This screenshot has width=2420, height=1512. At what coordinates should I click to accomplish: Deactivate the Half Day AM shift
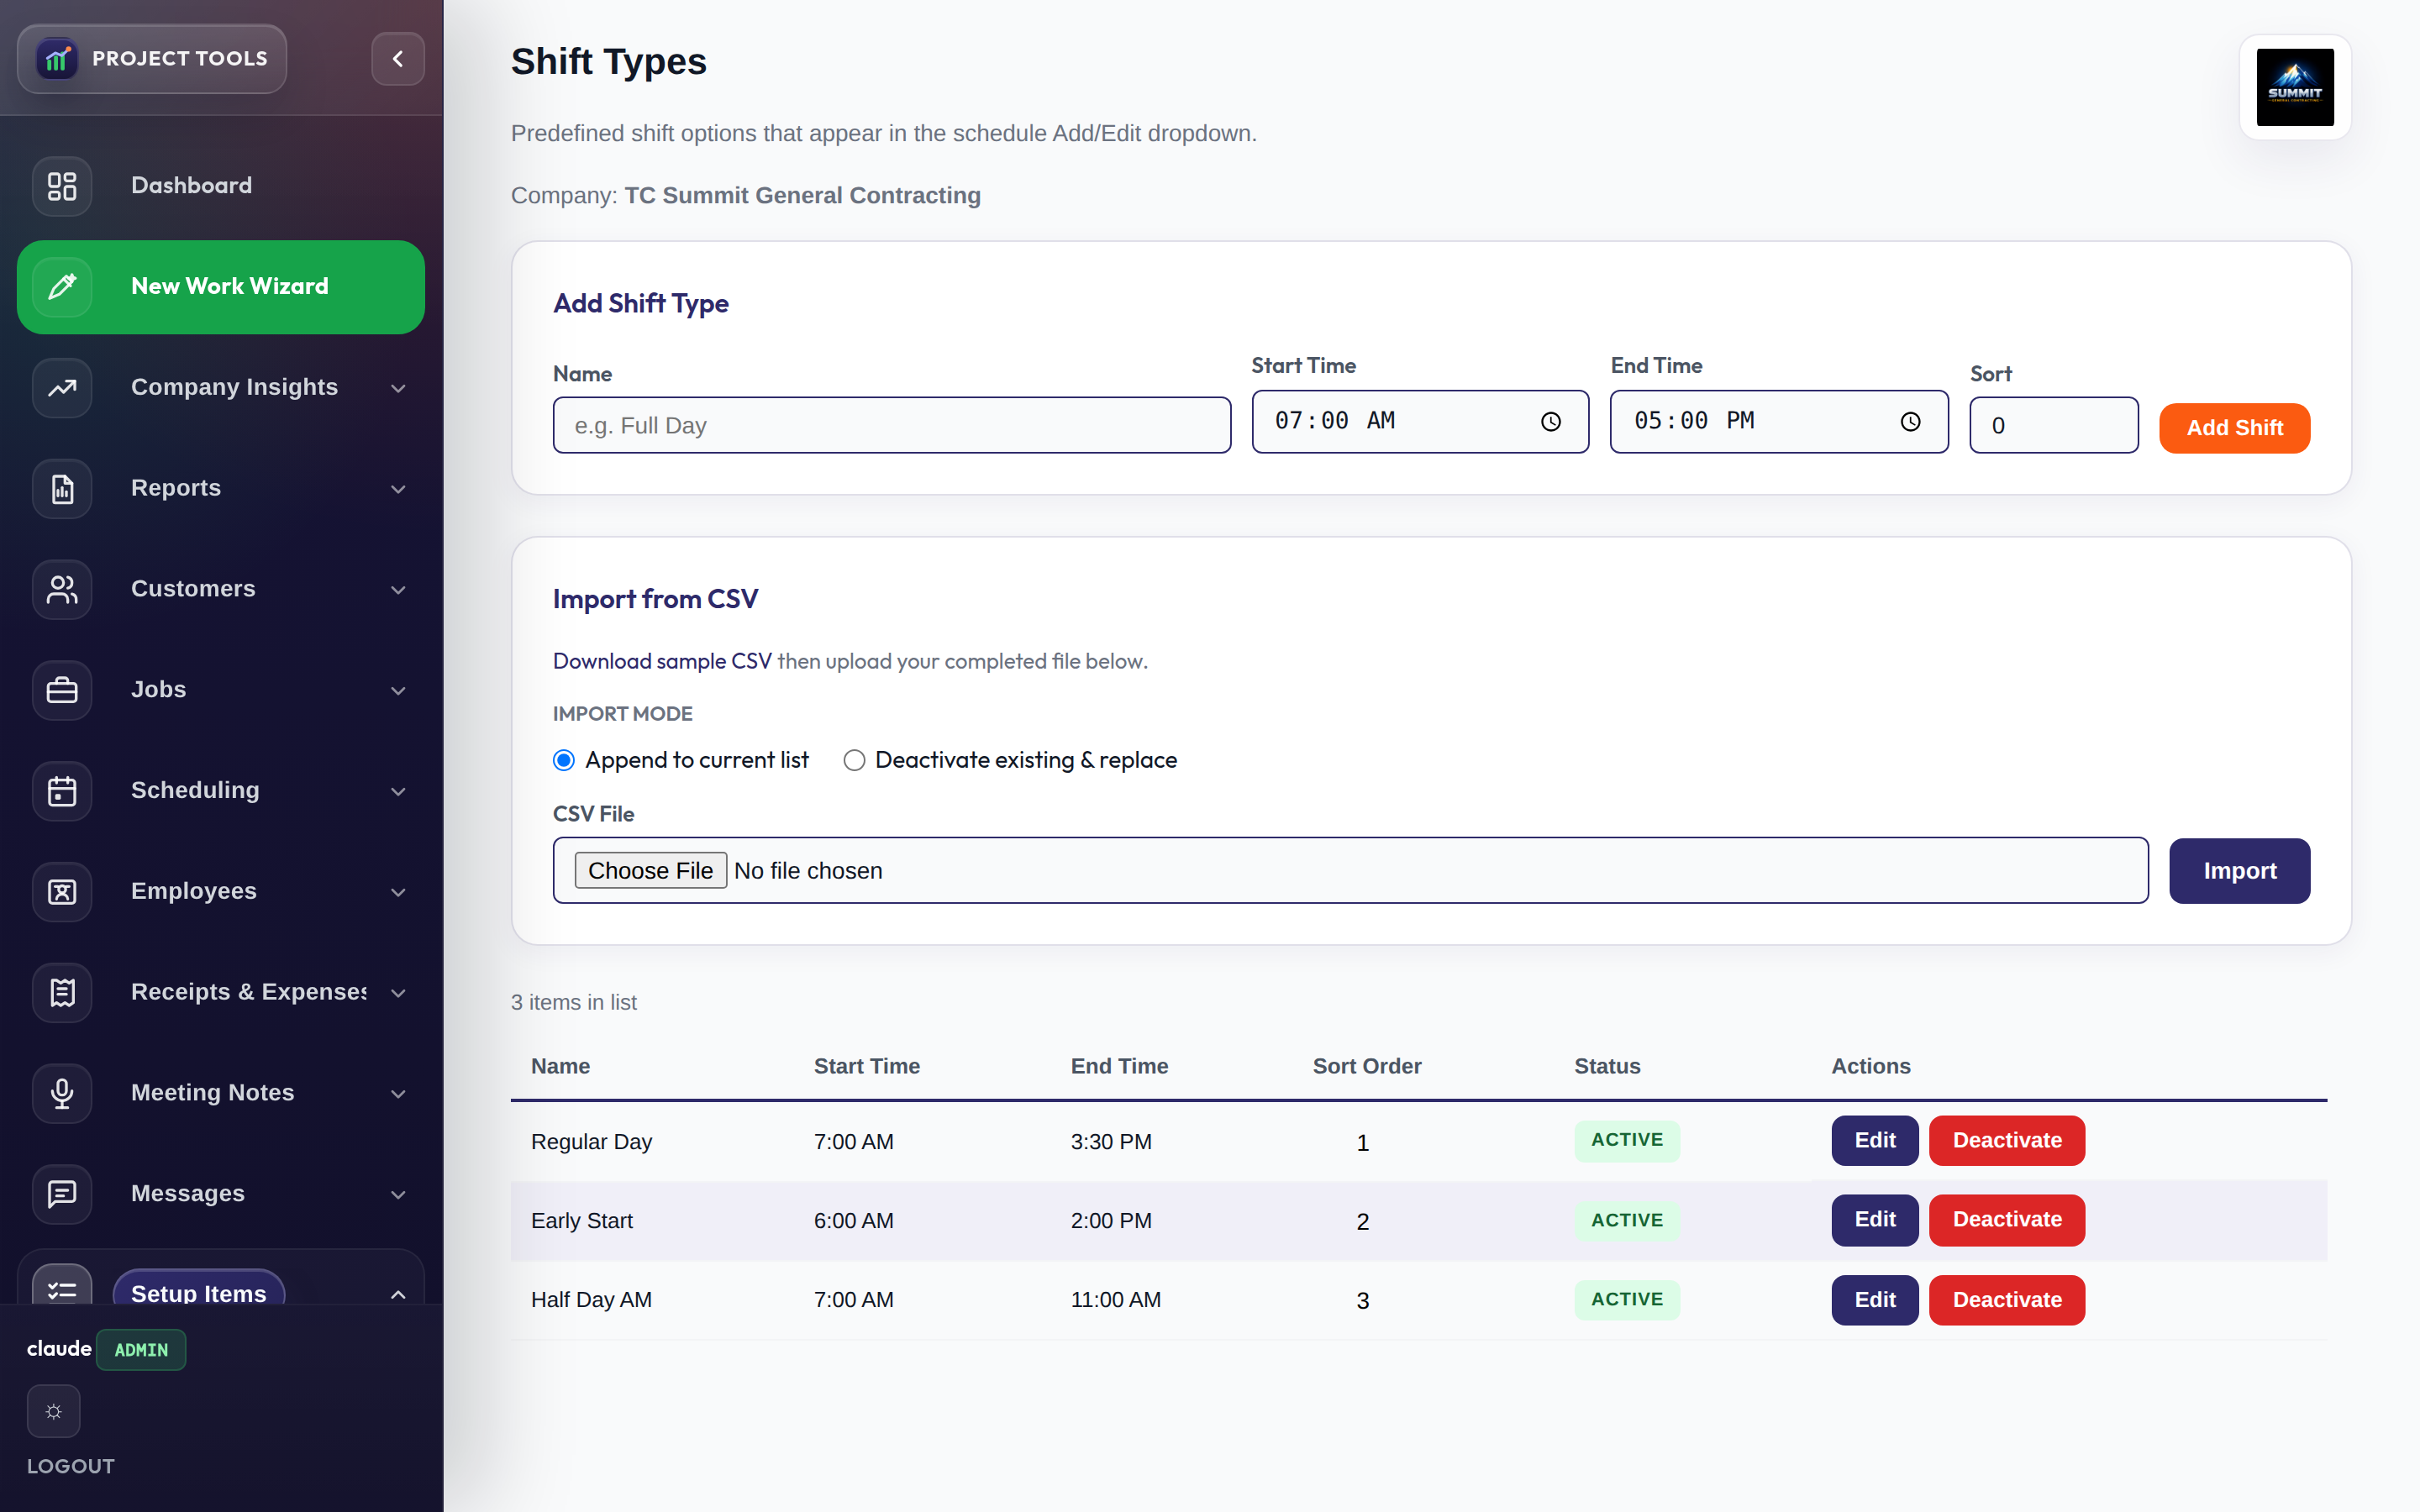click(2006, 1300)
